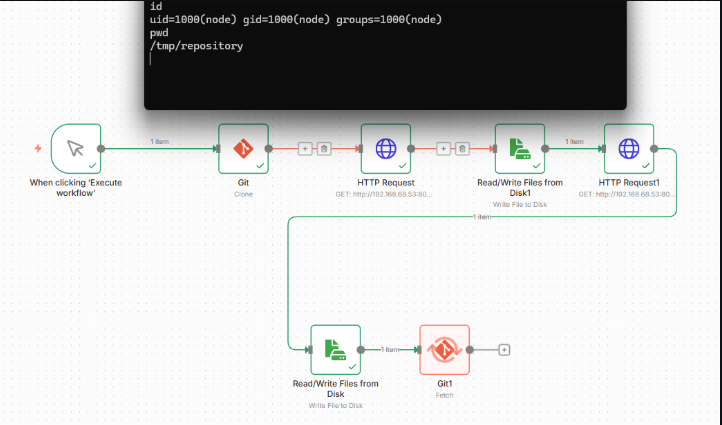The width and height of the screenshot is (722, 425).
Task: Open the HTTP Request globe node
Action: (385, 149)
